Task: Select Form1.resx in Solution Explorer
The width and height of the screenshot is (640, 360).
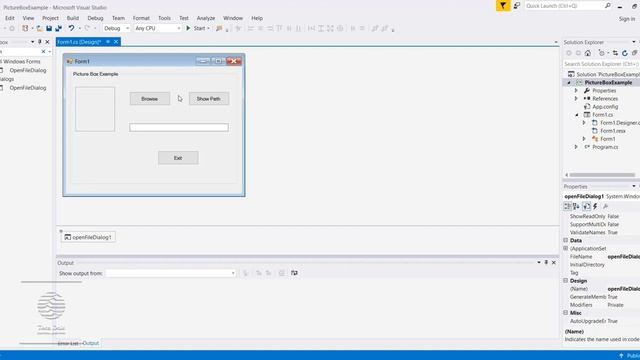Action: (x=612, y=131)
